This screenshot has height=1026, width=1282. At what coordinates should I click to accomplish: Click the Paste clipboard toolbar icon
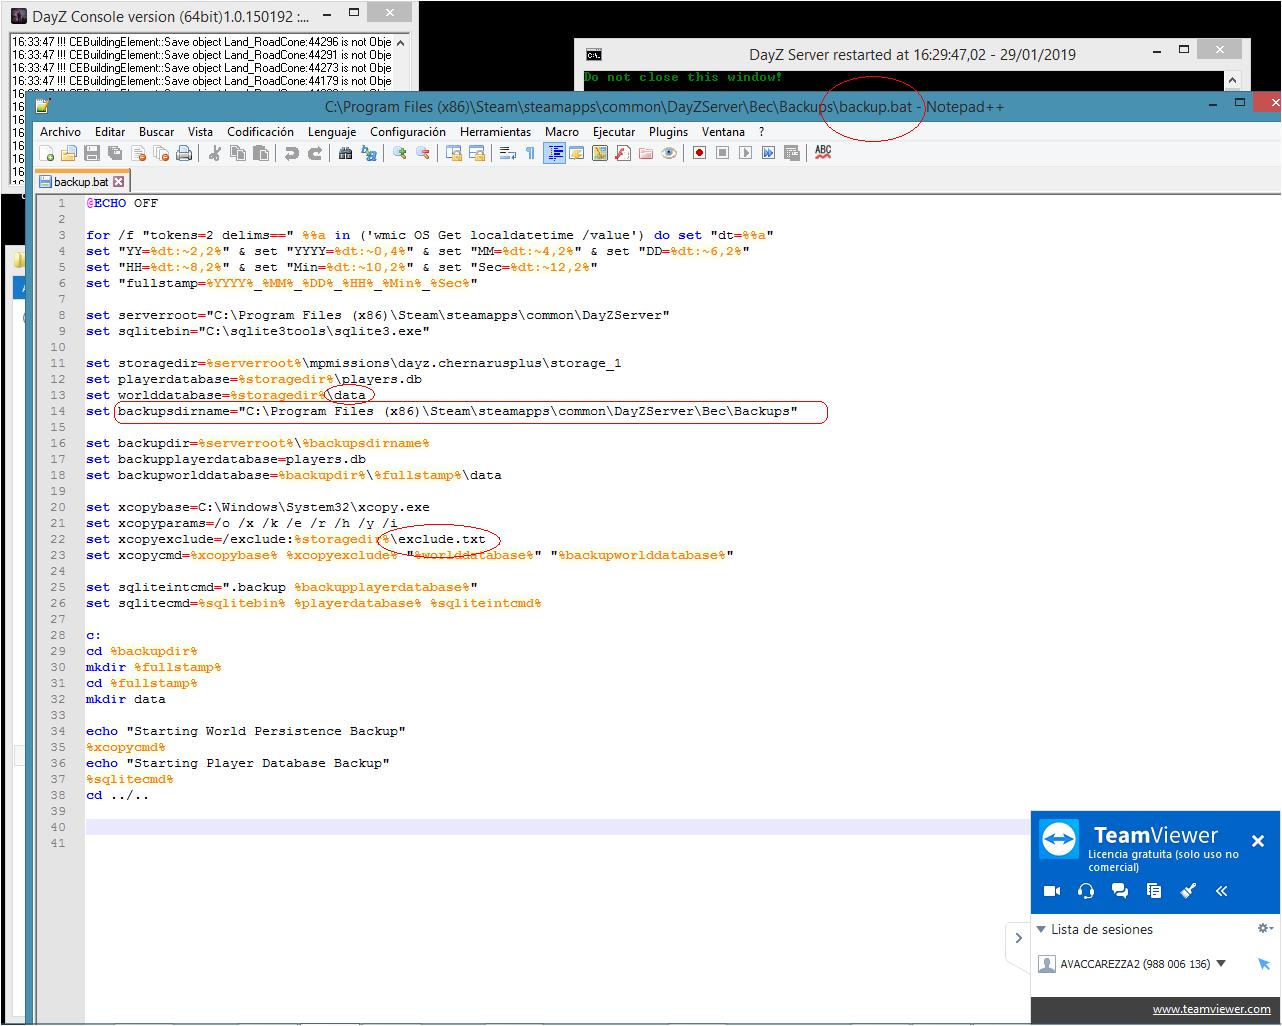tap(261, 153)
